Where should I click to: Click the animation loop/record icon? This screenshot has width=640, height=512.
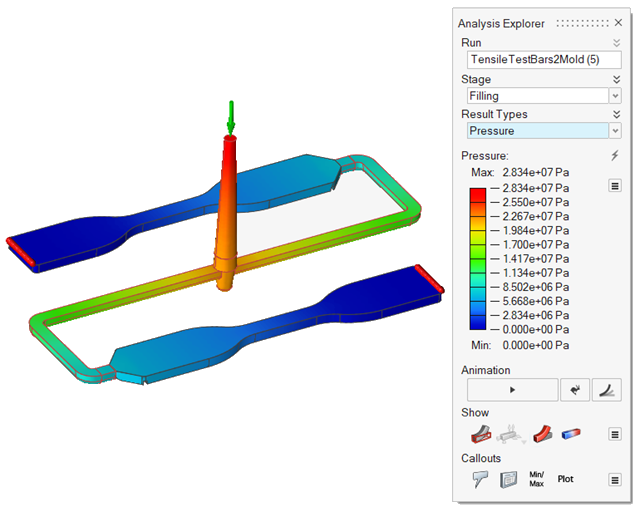tap(576, 390)
